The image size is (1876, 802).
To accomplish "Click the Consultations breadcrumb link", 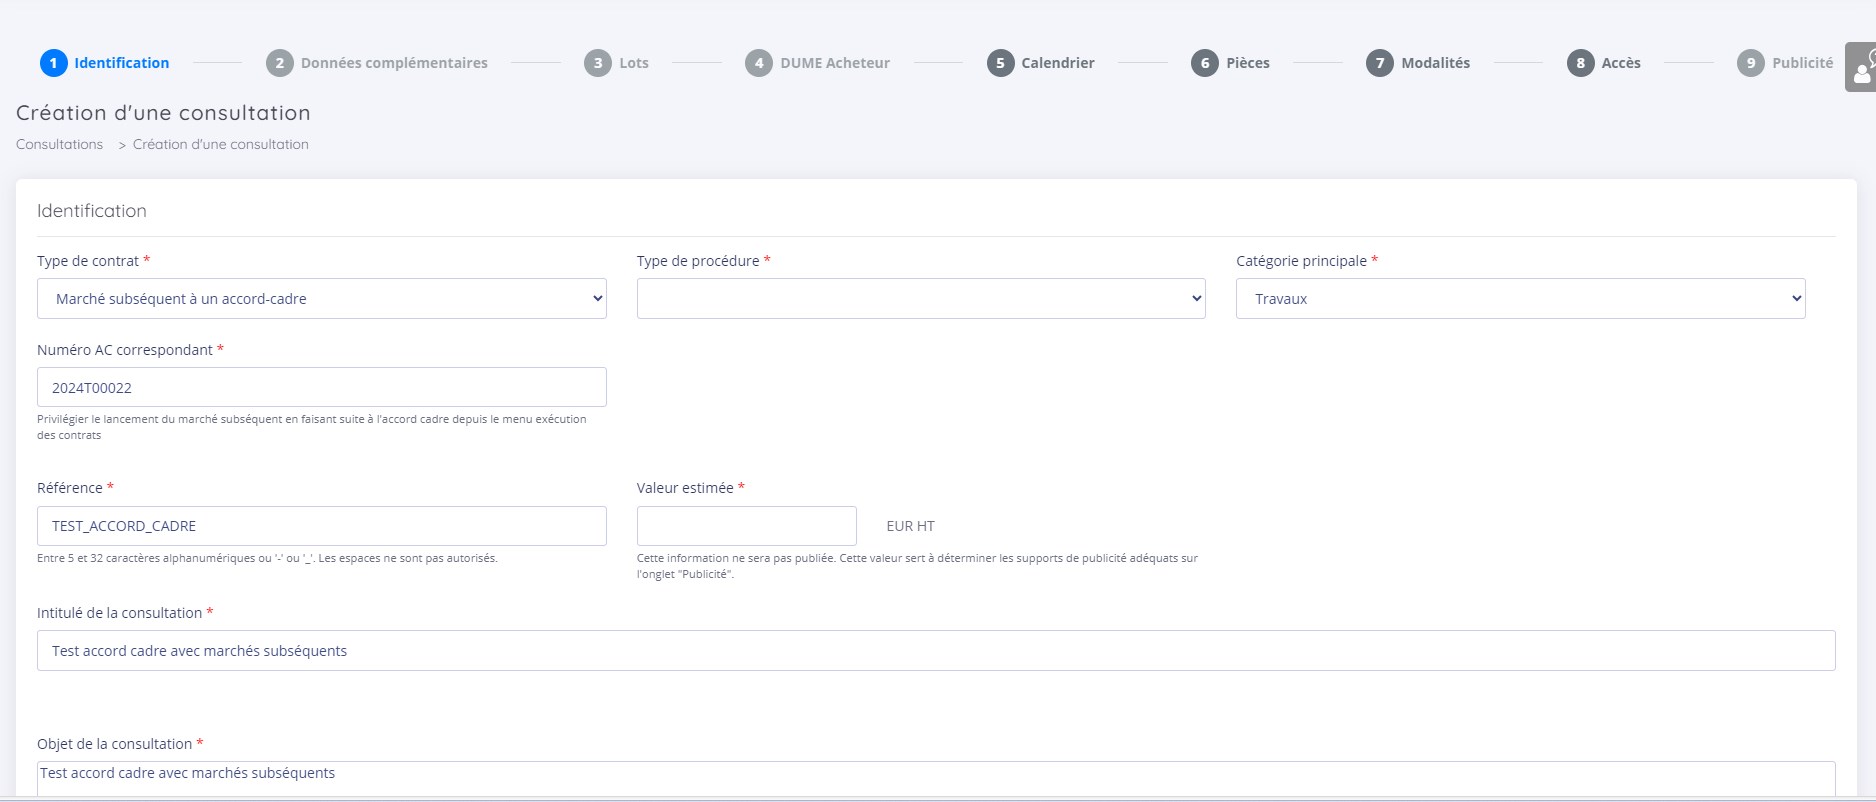I will point(59,144).
